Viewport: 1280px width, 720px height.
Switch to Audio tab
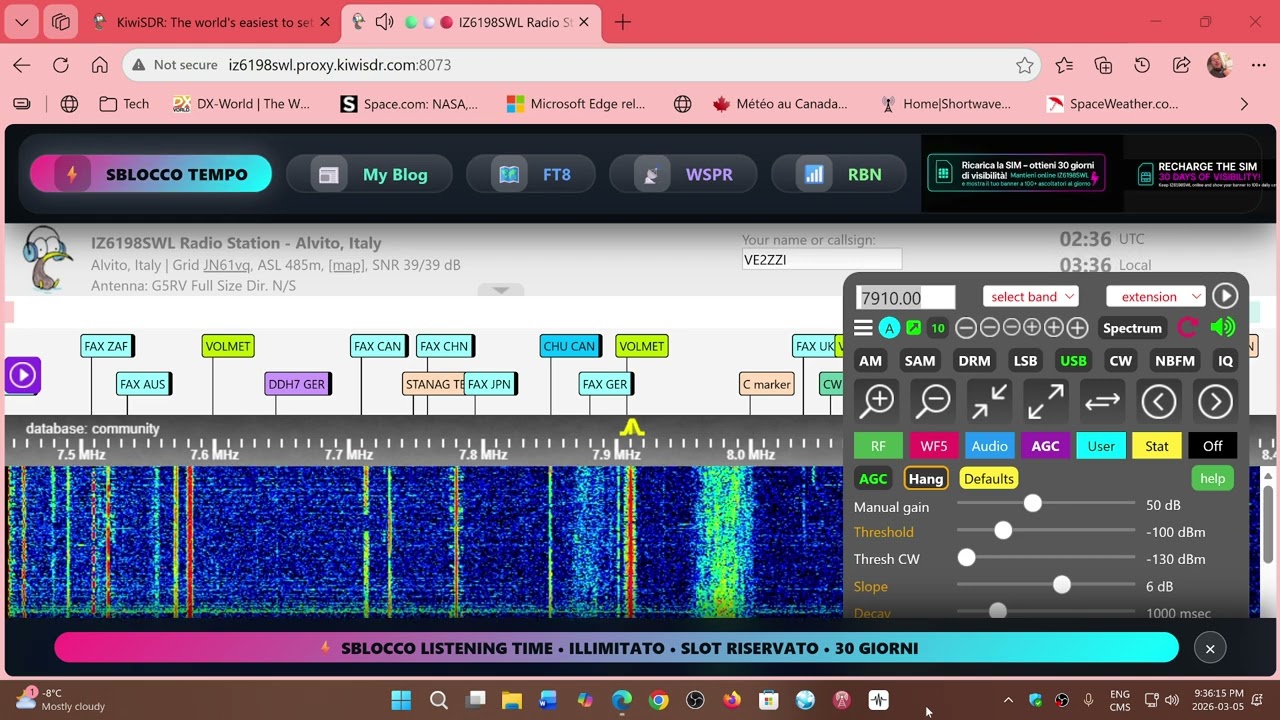[990, 446]
